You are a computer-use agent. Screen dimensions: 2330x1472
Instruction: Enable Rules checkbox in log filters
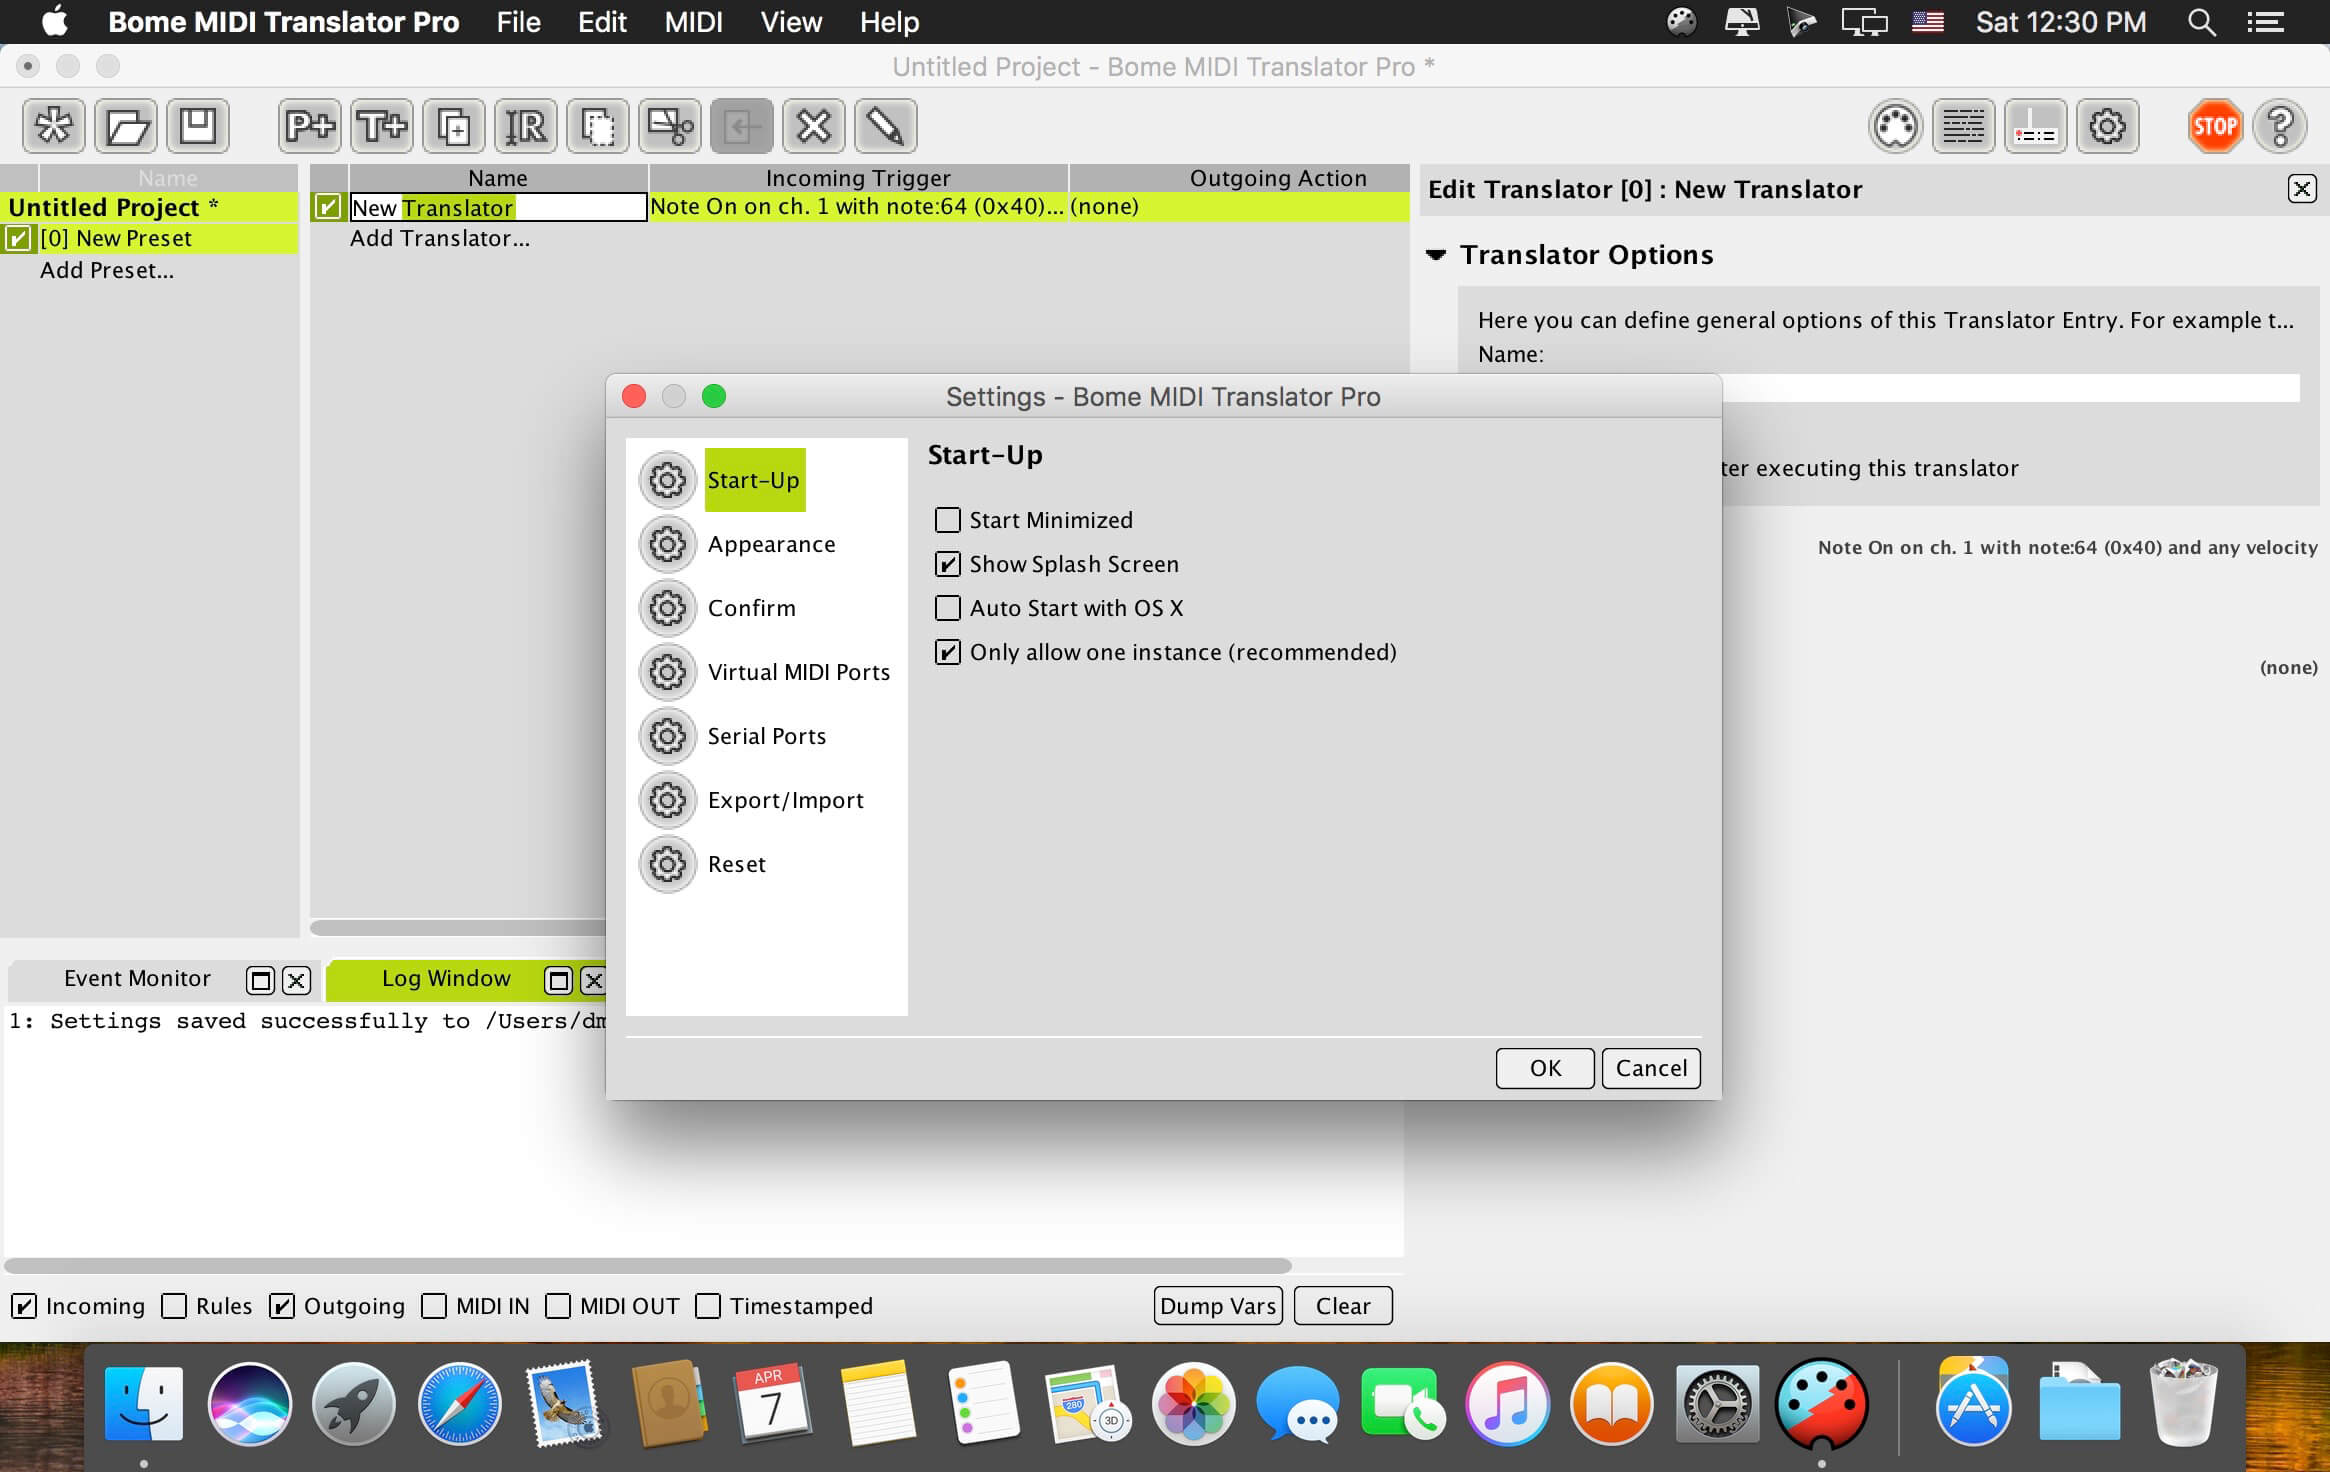click(x=174, y=1306)
